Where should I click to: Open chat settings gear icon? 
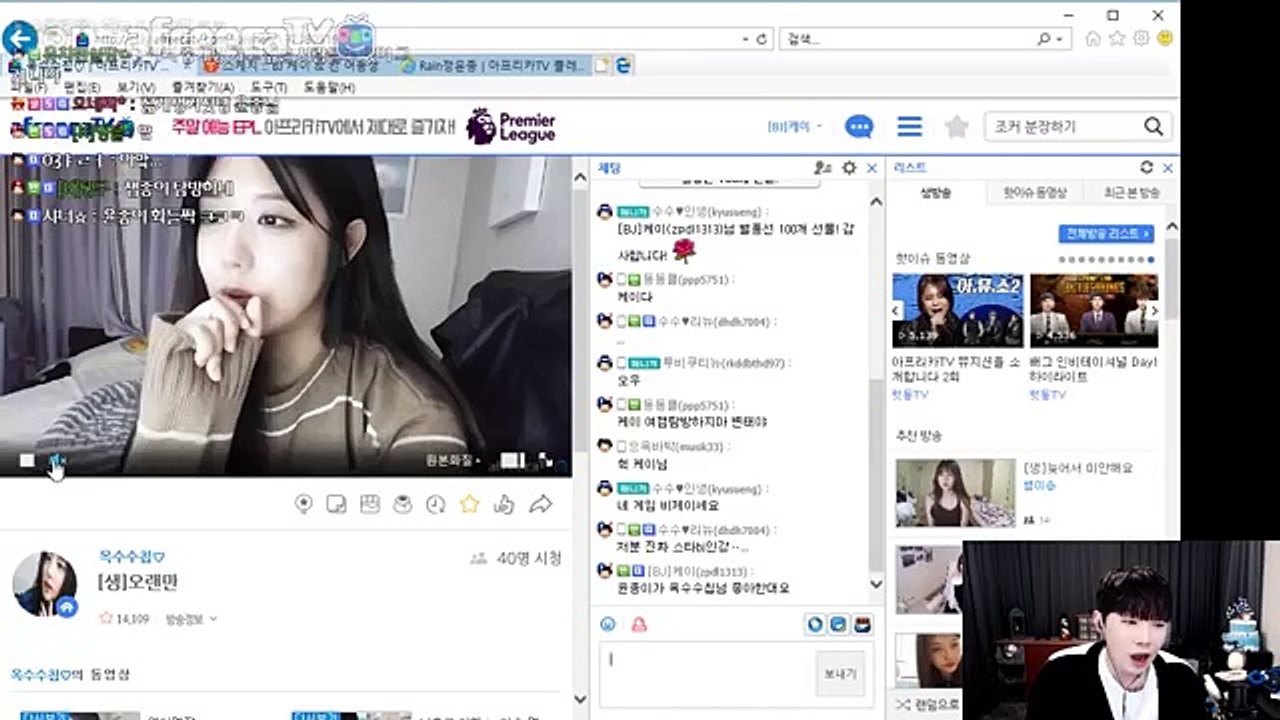[x=849, y=168]
